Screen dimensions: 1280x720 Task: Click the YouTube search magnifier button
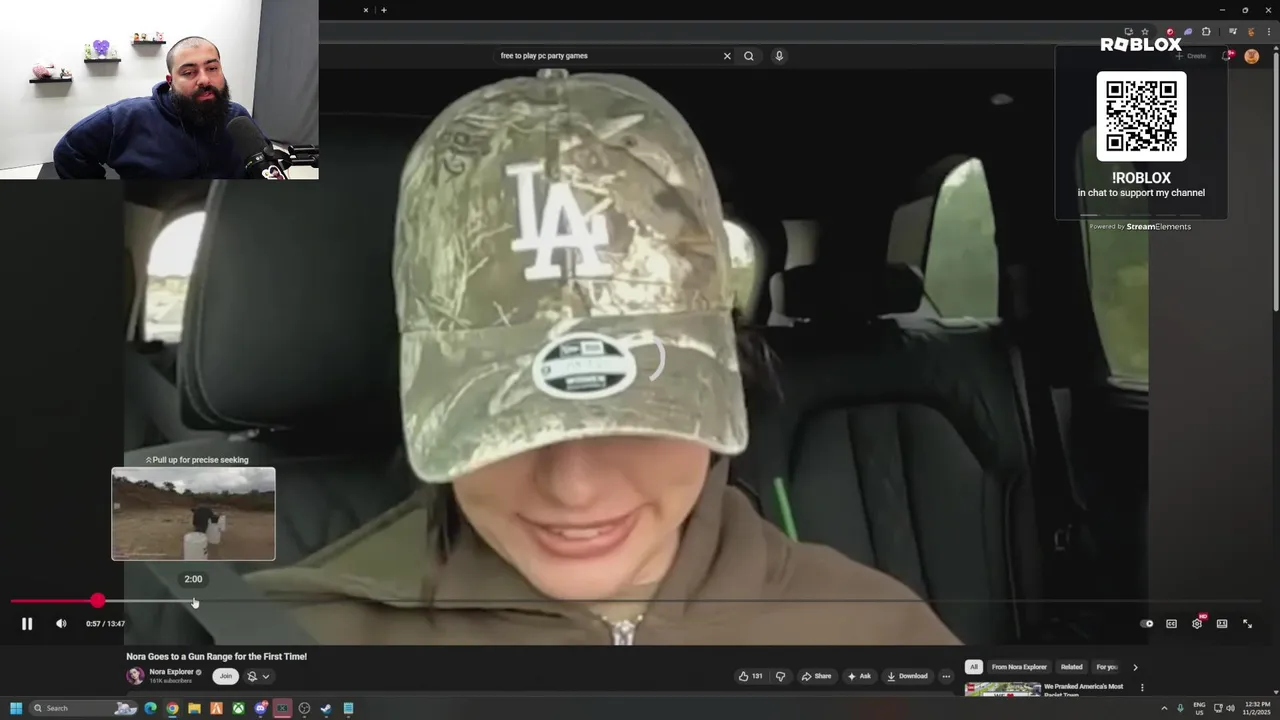(x=749, y=56)
